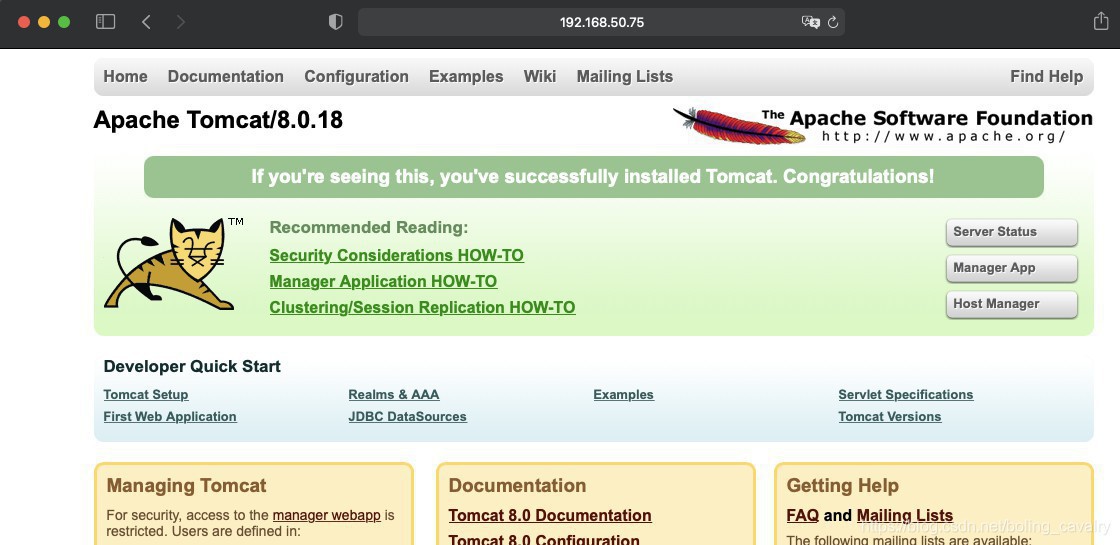Open Security Considerations HOW-TO link
The width and height of the screenshot is (1120, 545).
[x=396, y=256]
